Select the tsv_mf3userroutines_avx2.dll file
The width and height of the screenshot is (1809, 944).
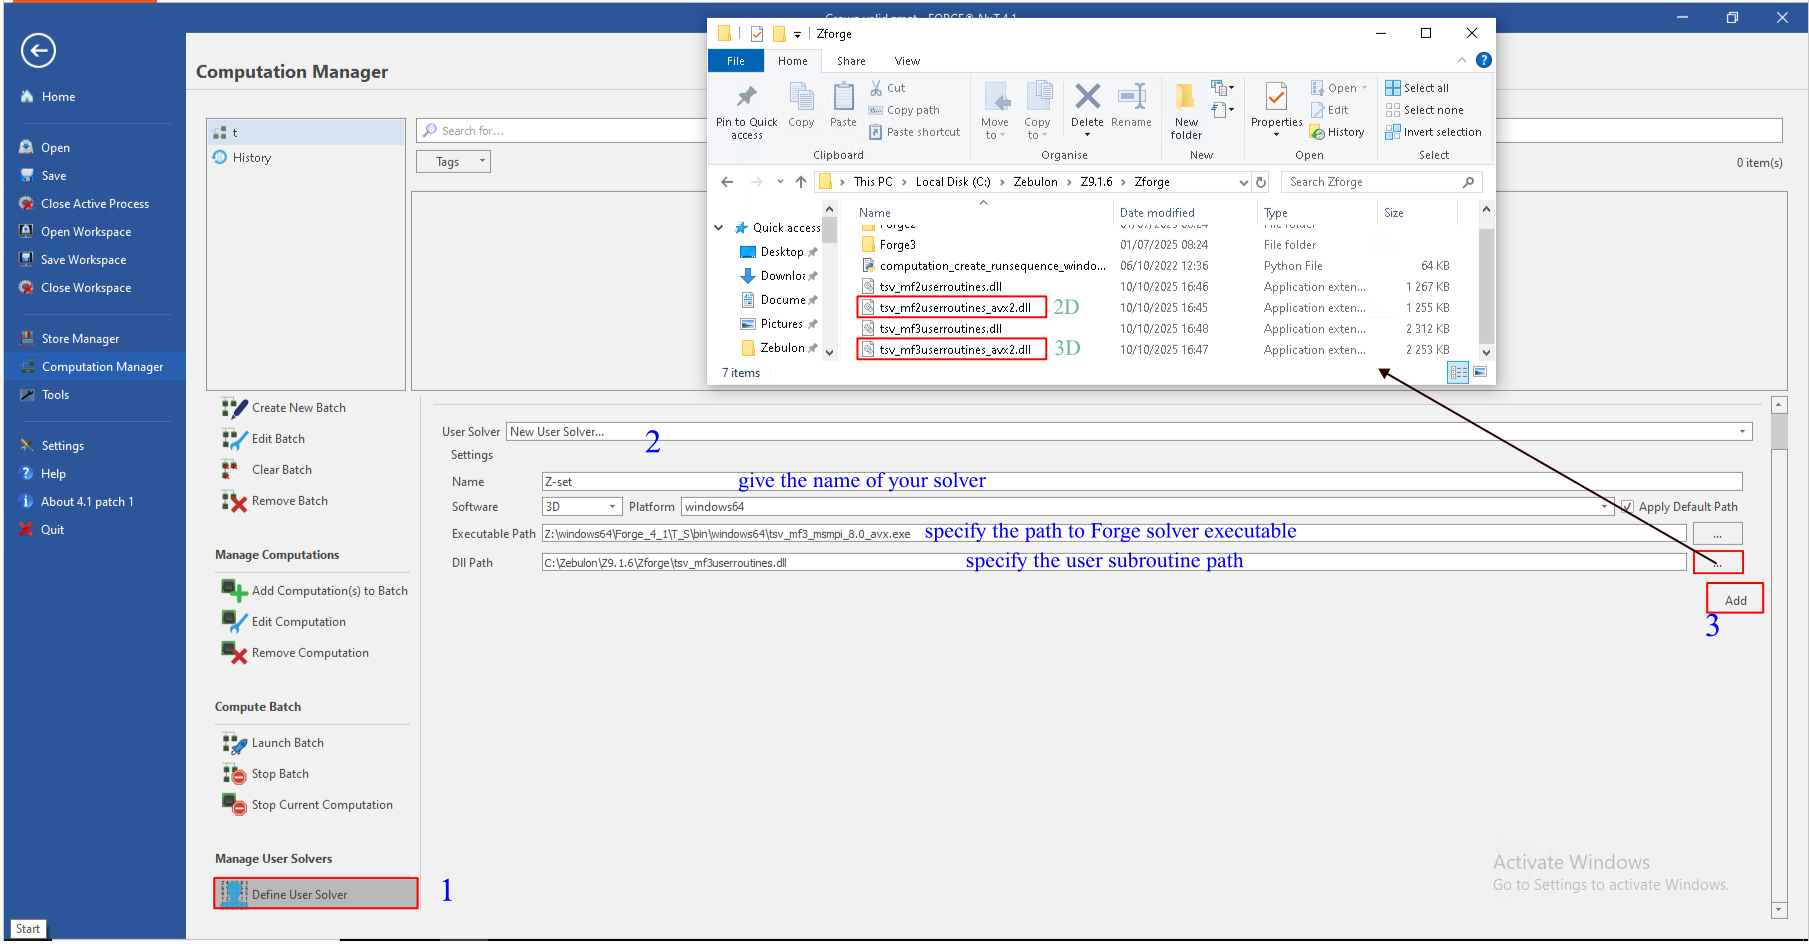click(x=954, y=350)
